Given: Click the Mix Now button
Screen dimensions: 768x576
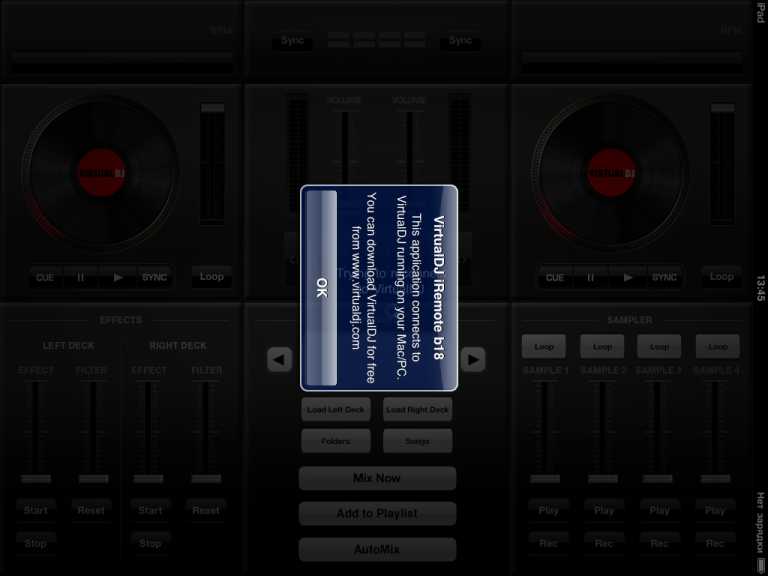Looking at the screenshot, I should point(377,478).
